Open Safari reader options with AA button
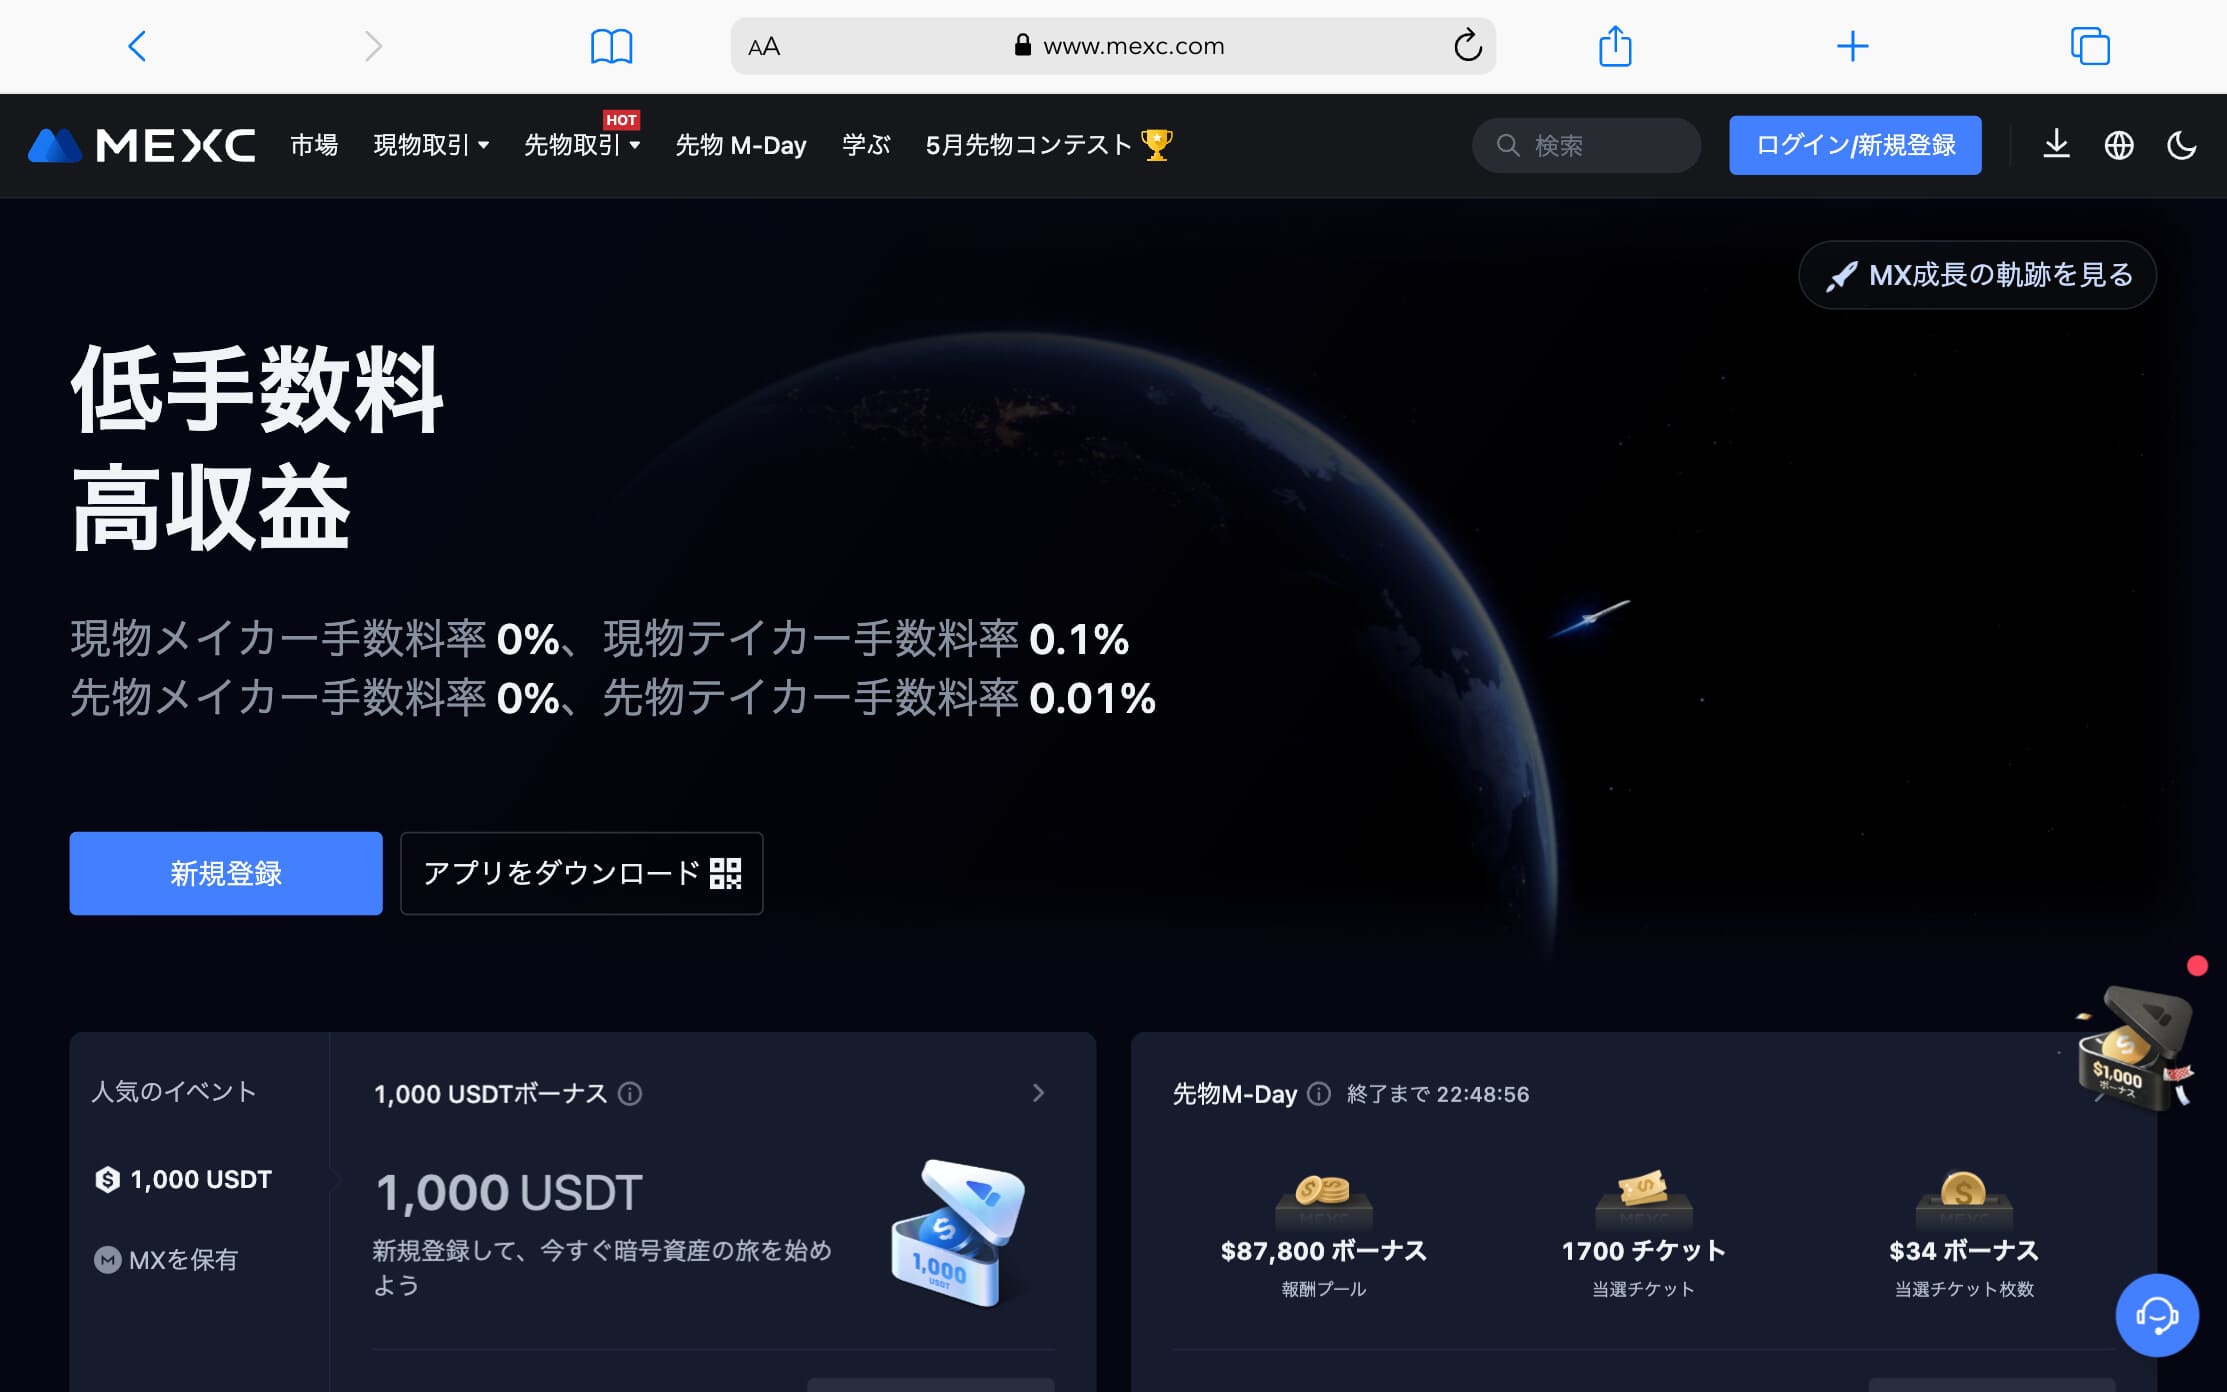This screenshot has height=1392, width=2227. tap(764, 45)
